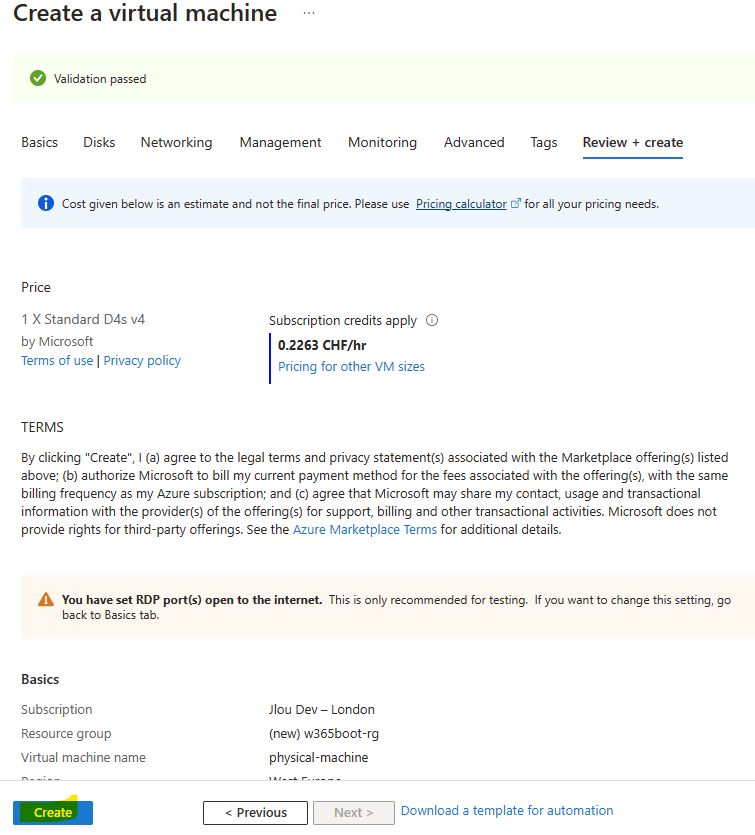Click the blue info icon in cost banner
The image size is (755, 835).
(x=46, y=203)
